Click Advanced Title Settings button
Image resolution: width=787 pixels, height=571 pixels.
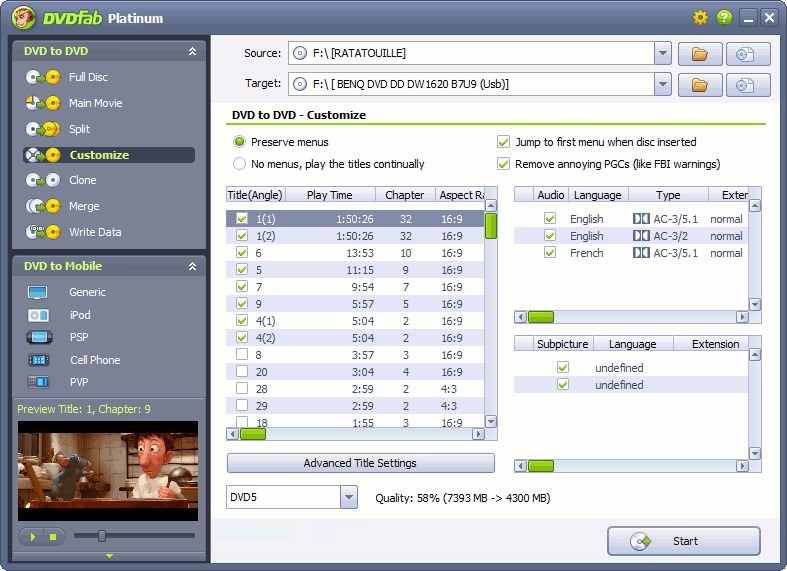tap(360, 463)
